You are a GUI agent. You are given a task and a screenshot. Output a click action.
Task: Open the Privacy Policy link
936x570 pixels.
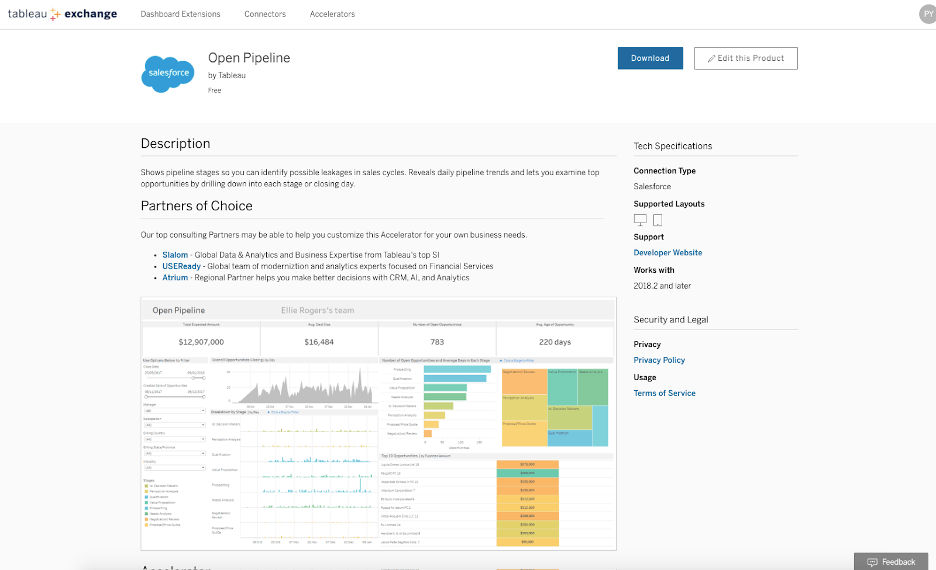pos(659,360)
